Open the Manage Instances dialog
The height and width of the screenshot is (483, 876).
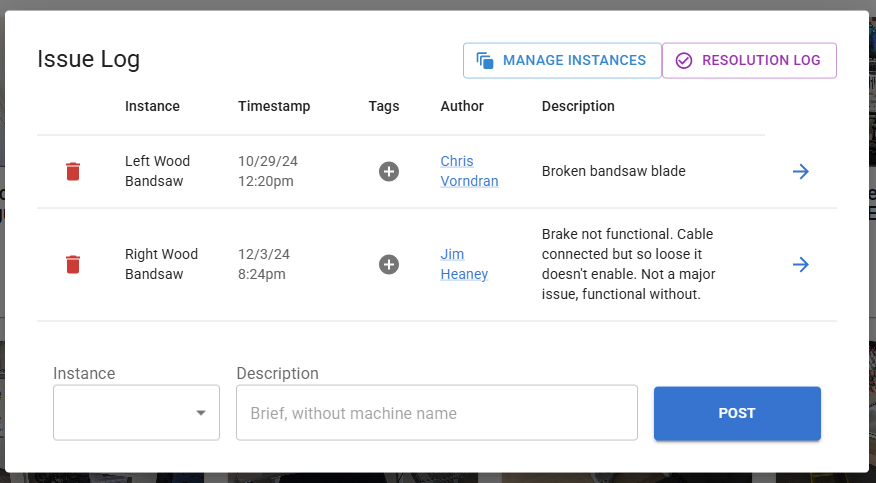point(562,60)
